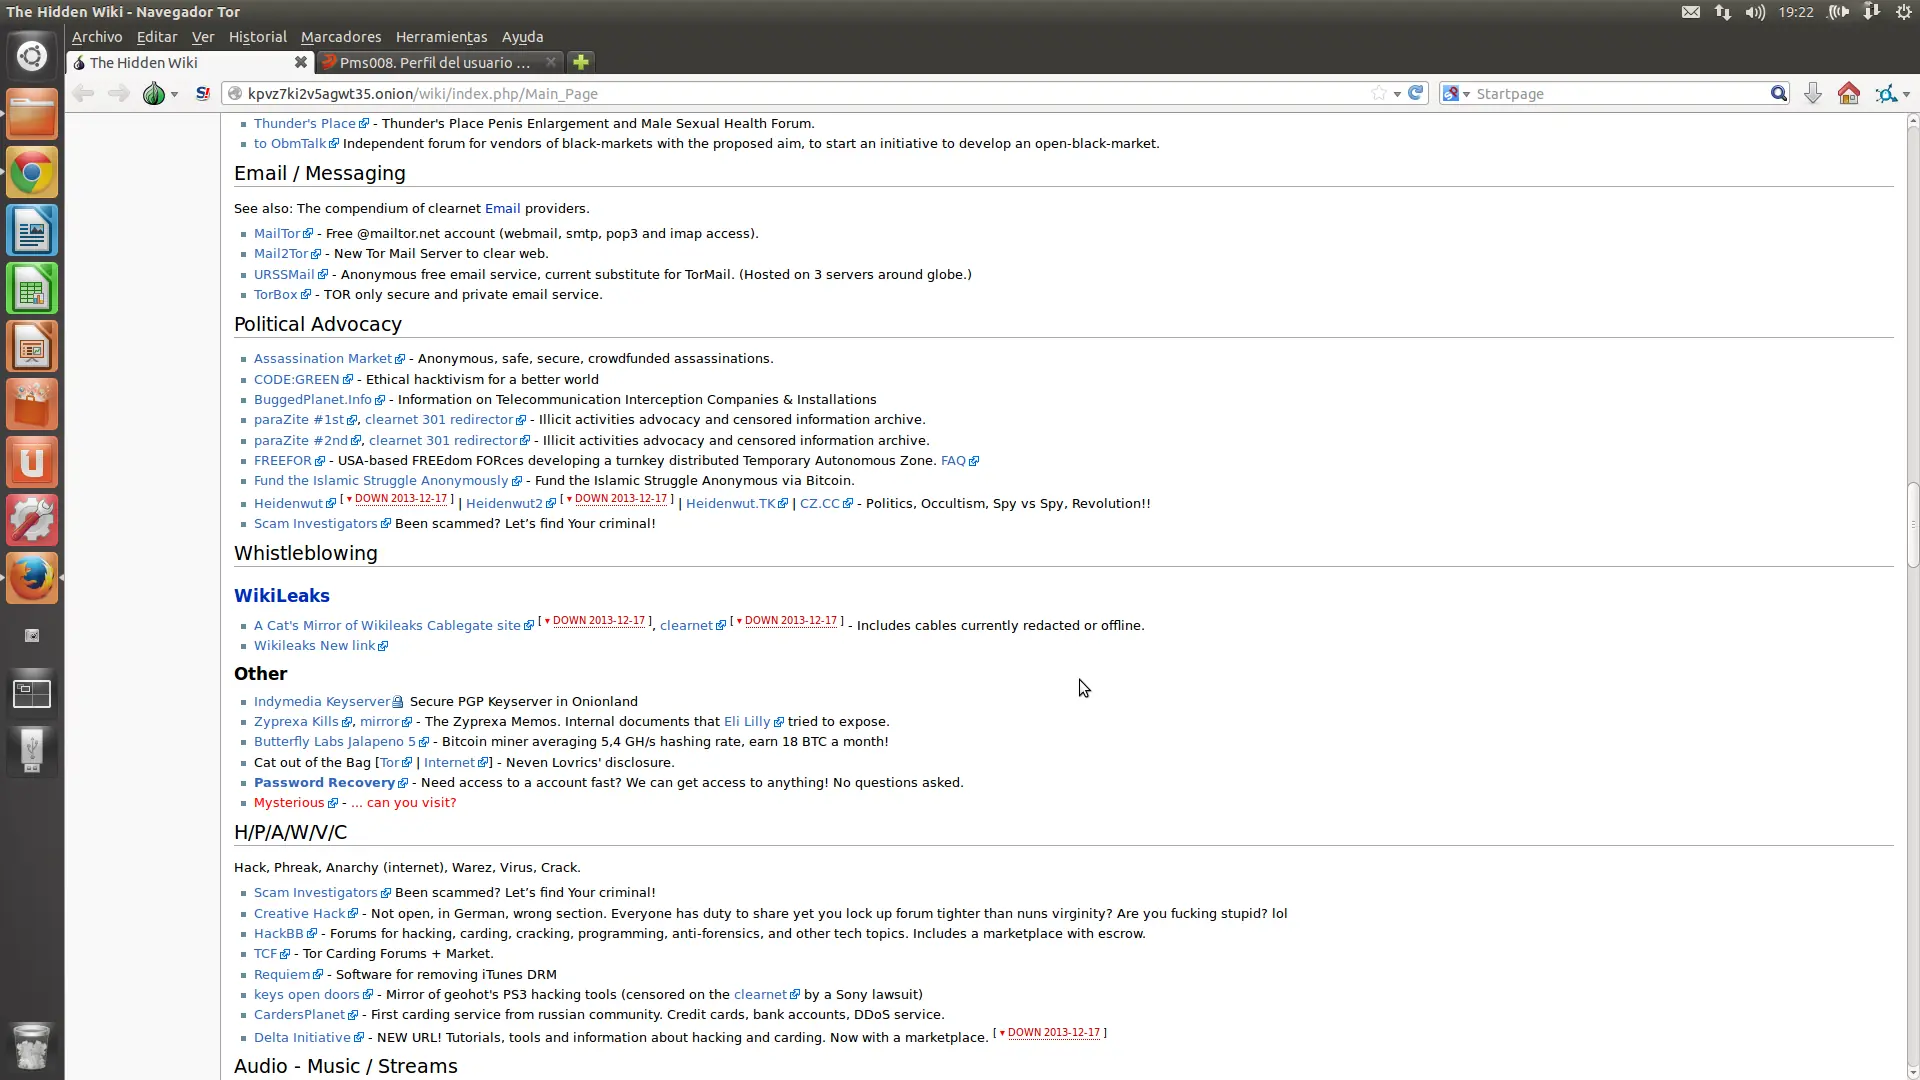Open the TorBox link
Image resolution: width=1920 pixels, height=1080 pixels.
(x=276, y=294)
